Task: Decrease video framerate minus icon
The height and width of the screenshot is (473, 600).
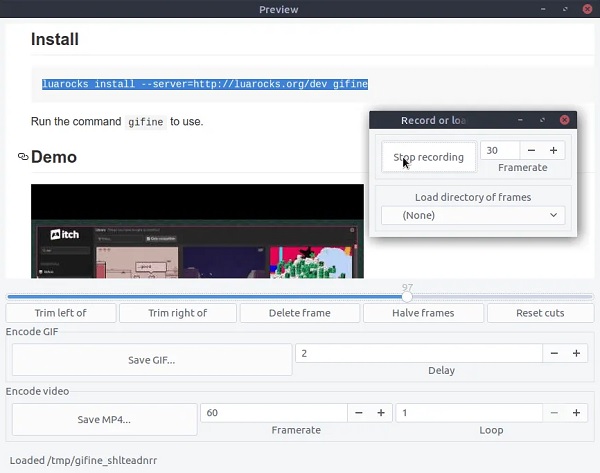Action: [x=359, y=413]
